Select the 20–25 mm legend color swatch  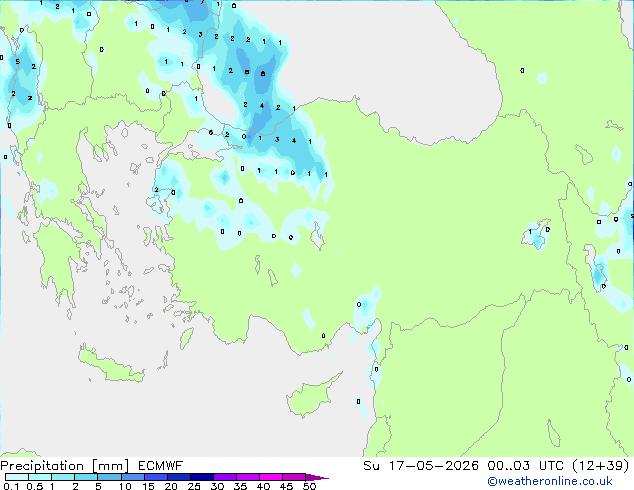point(178,477)
